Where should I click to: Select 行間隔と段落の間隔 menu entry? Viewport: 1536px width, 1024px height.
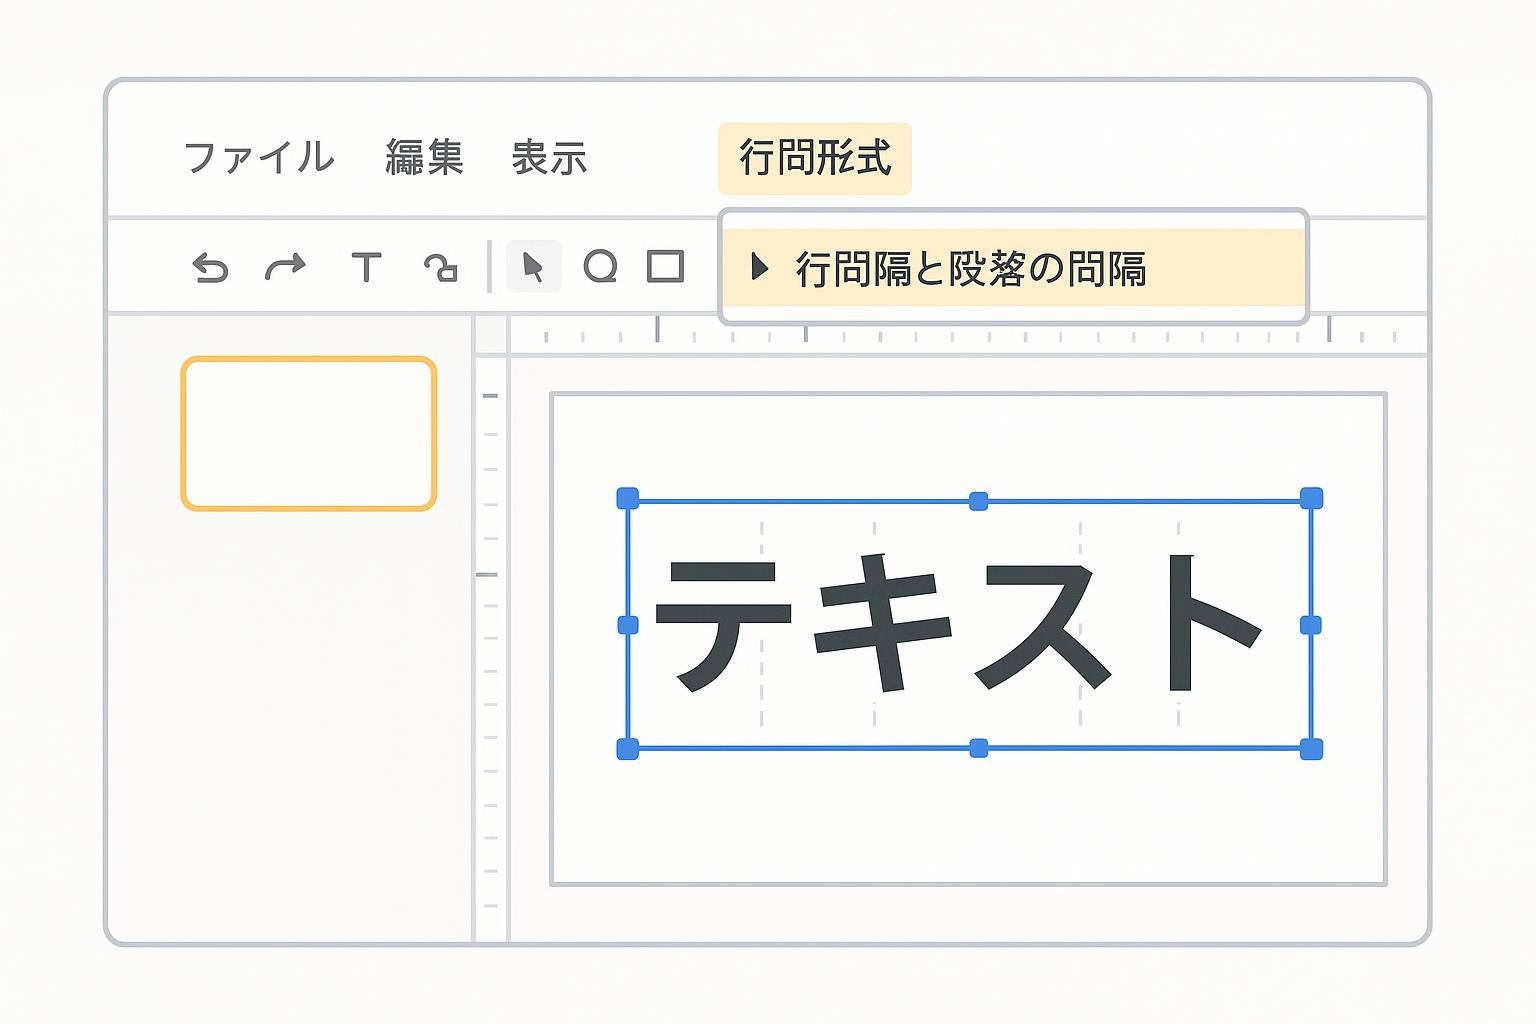tap(970, 268)
